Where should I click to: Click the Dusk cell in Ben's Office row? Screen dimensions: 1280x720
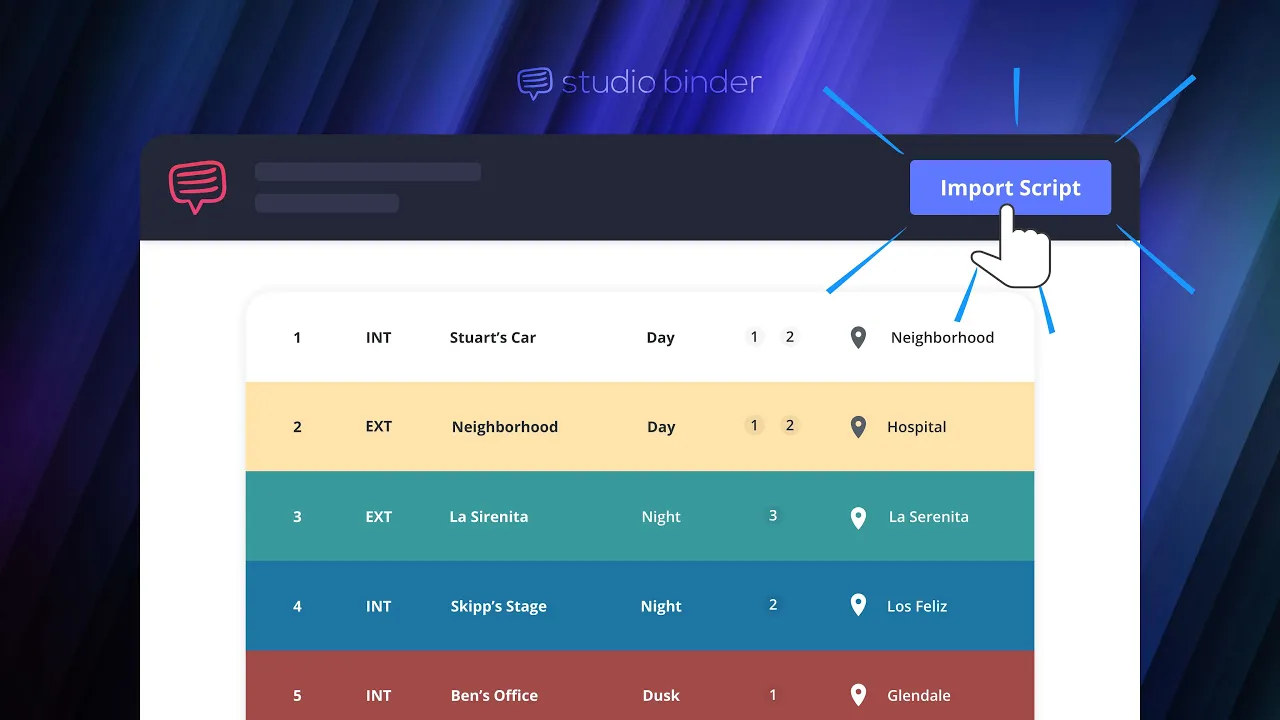(x=661, y=695)
